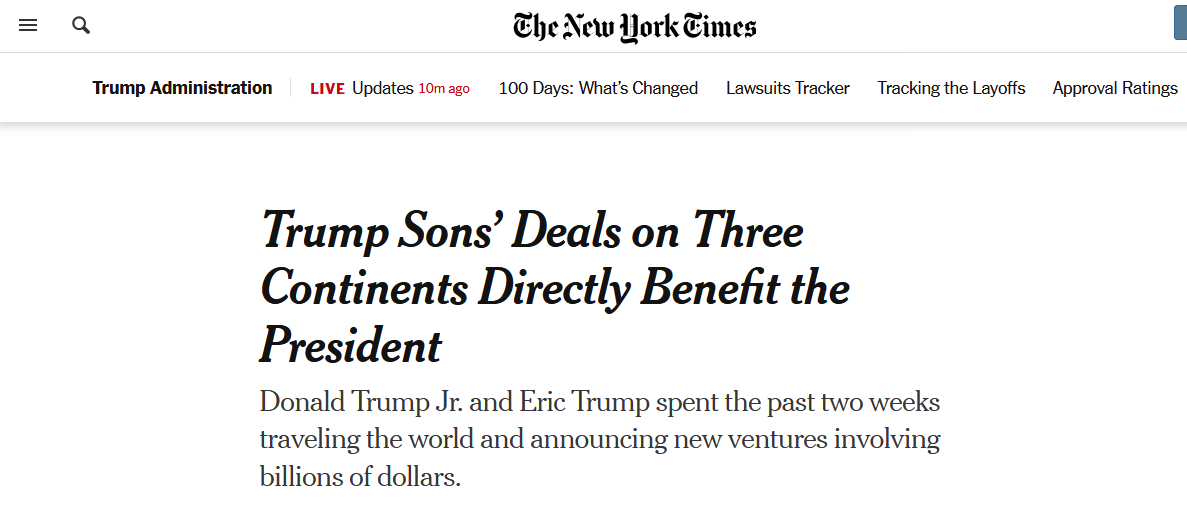Click headline line "Continents Directly Benefit the"

pos(555,289)
